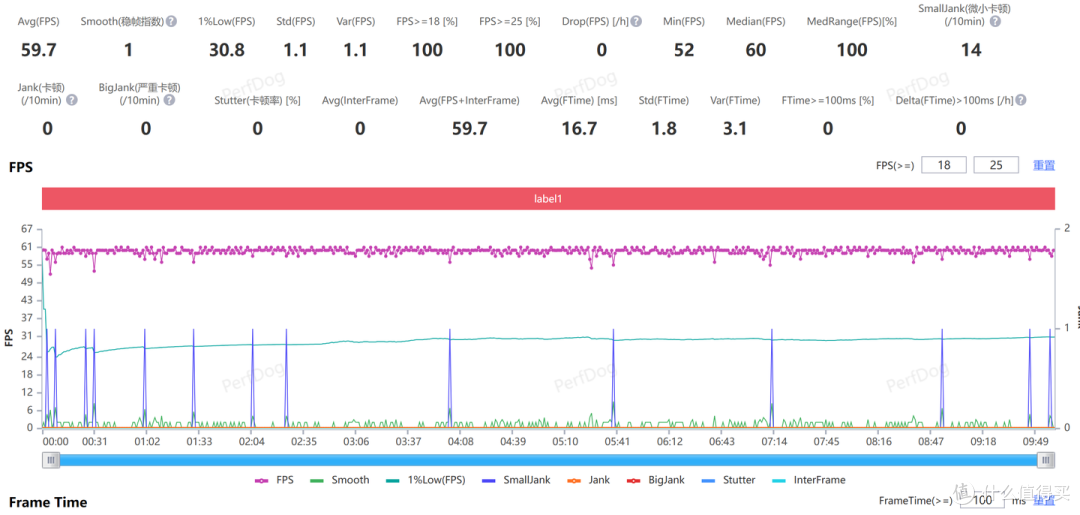Click the Std(FPS) label
This screenshot has height=515, width=1080.
coord(297,21)
